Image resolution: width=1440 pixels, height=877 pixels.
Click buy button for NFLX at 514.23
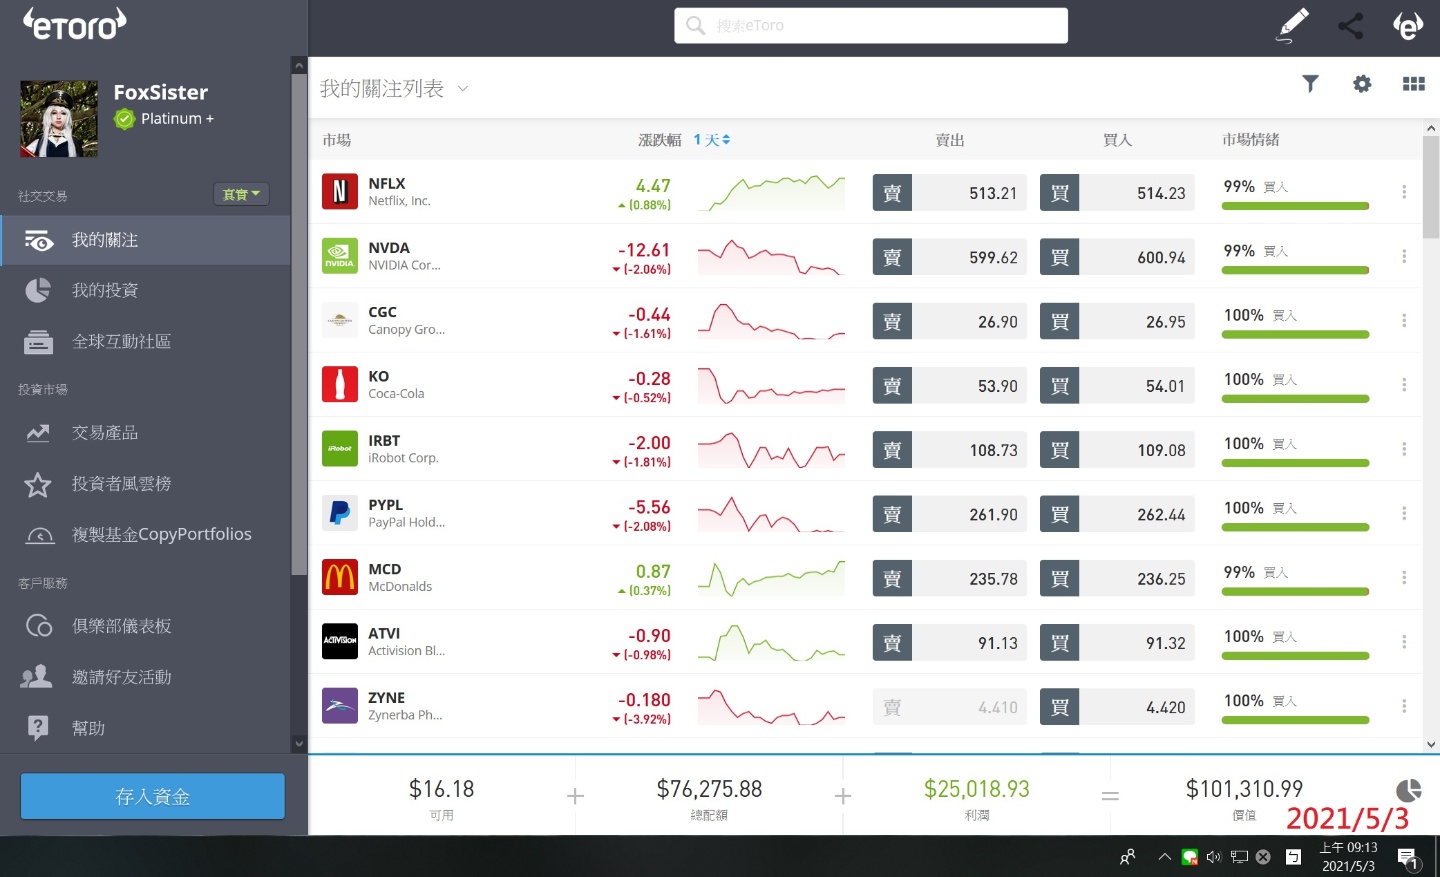(1117, 193)
